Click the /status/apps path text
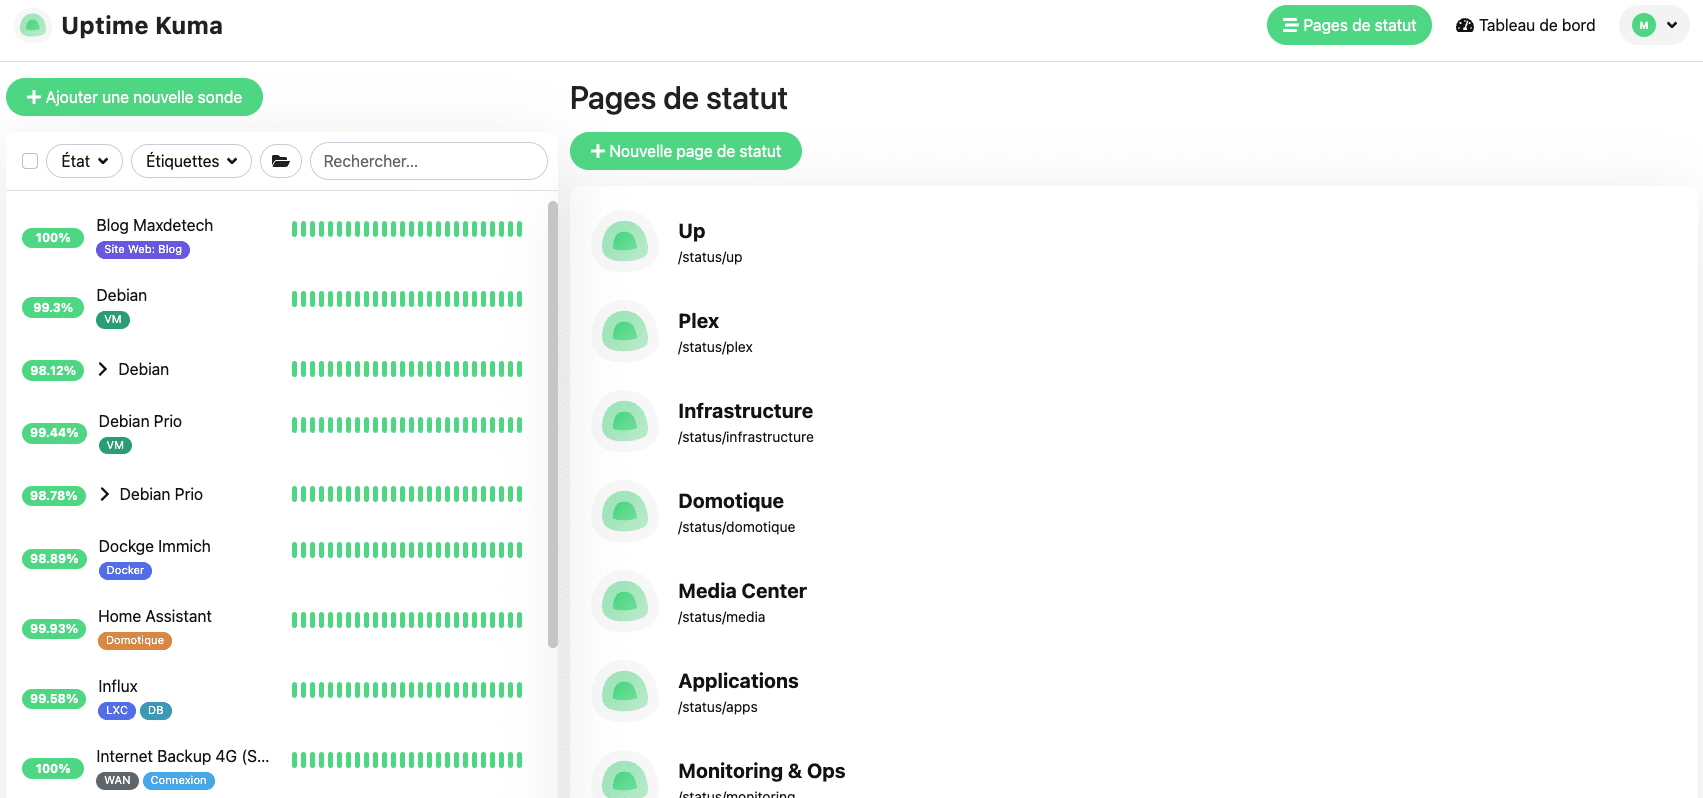The width and height of the screenshot is (1703, 798). click(x=717, y=707)
